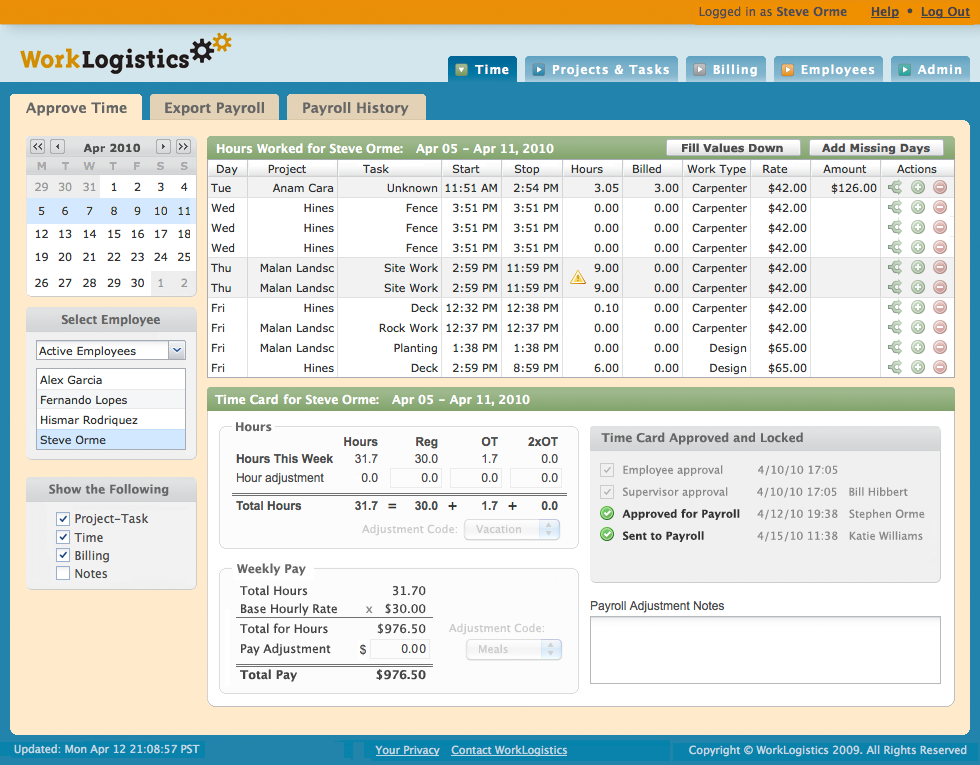Click the warning triangle on Thu hours
980x765 pixels.
pos(578,277)
